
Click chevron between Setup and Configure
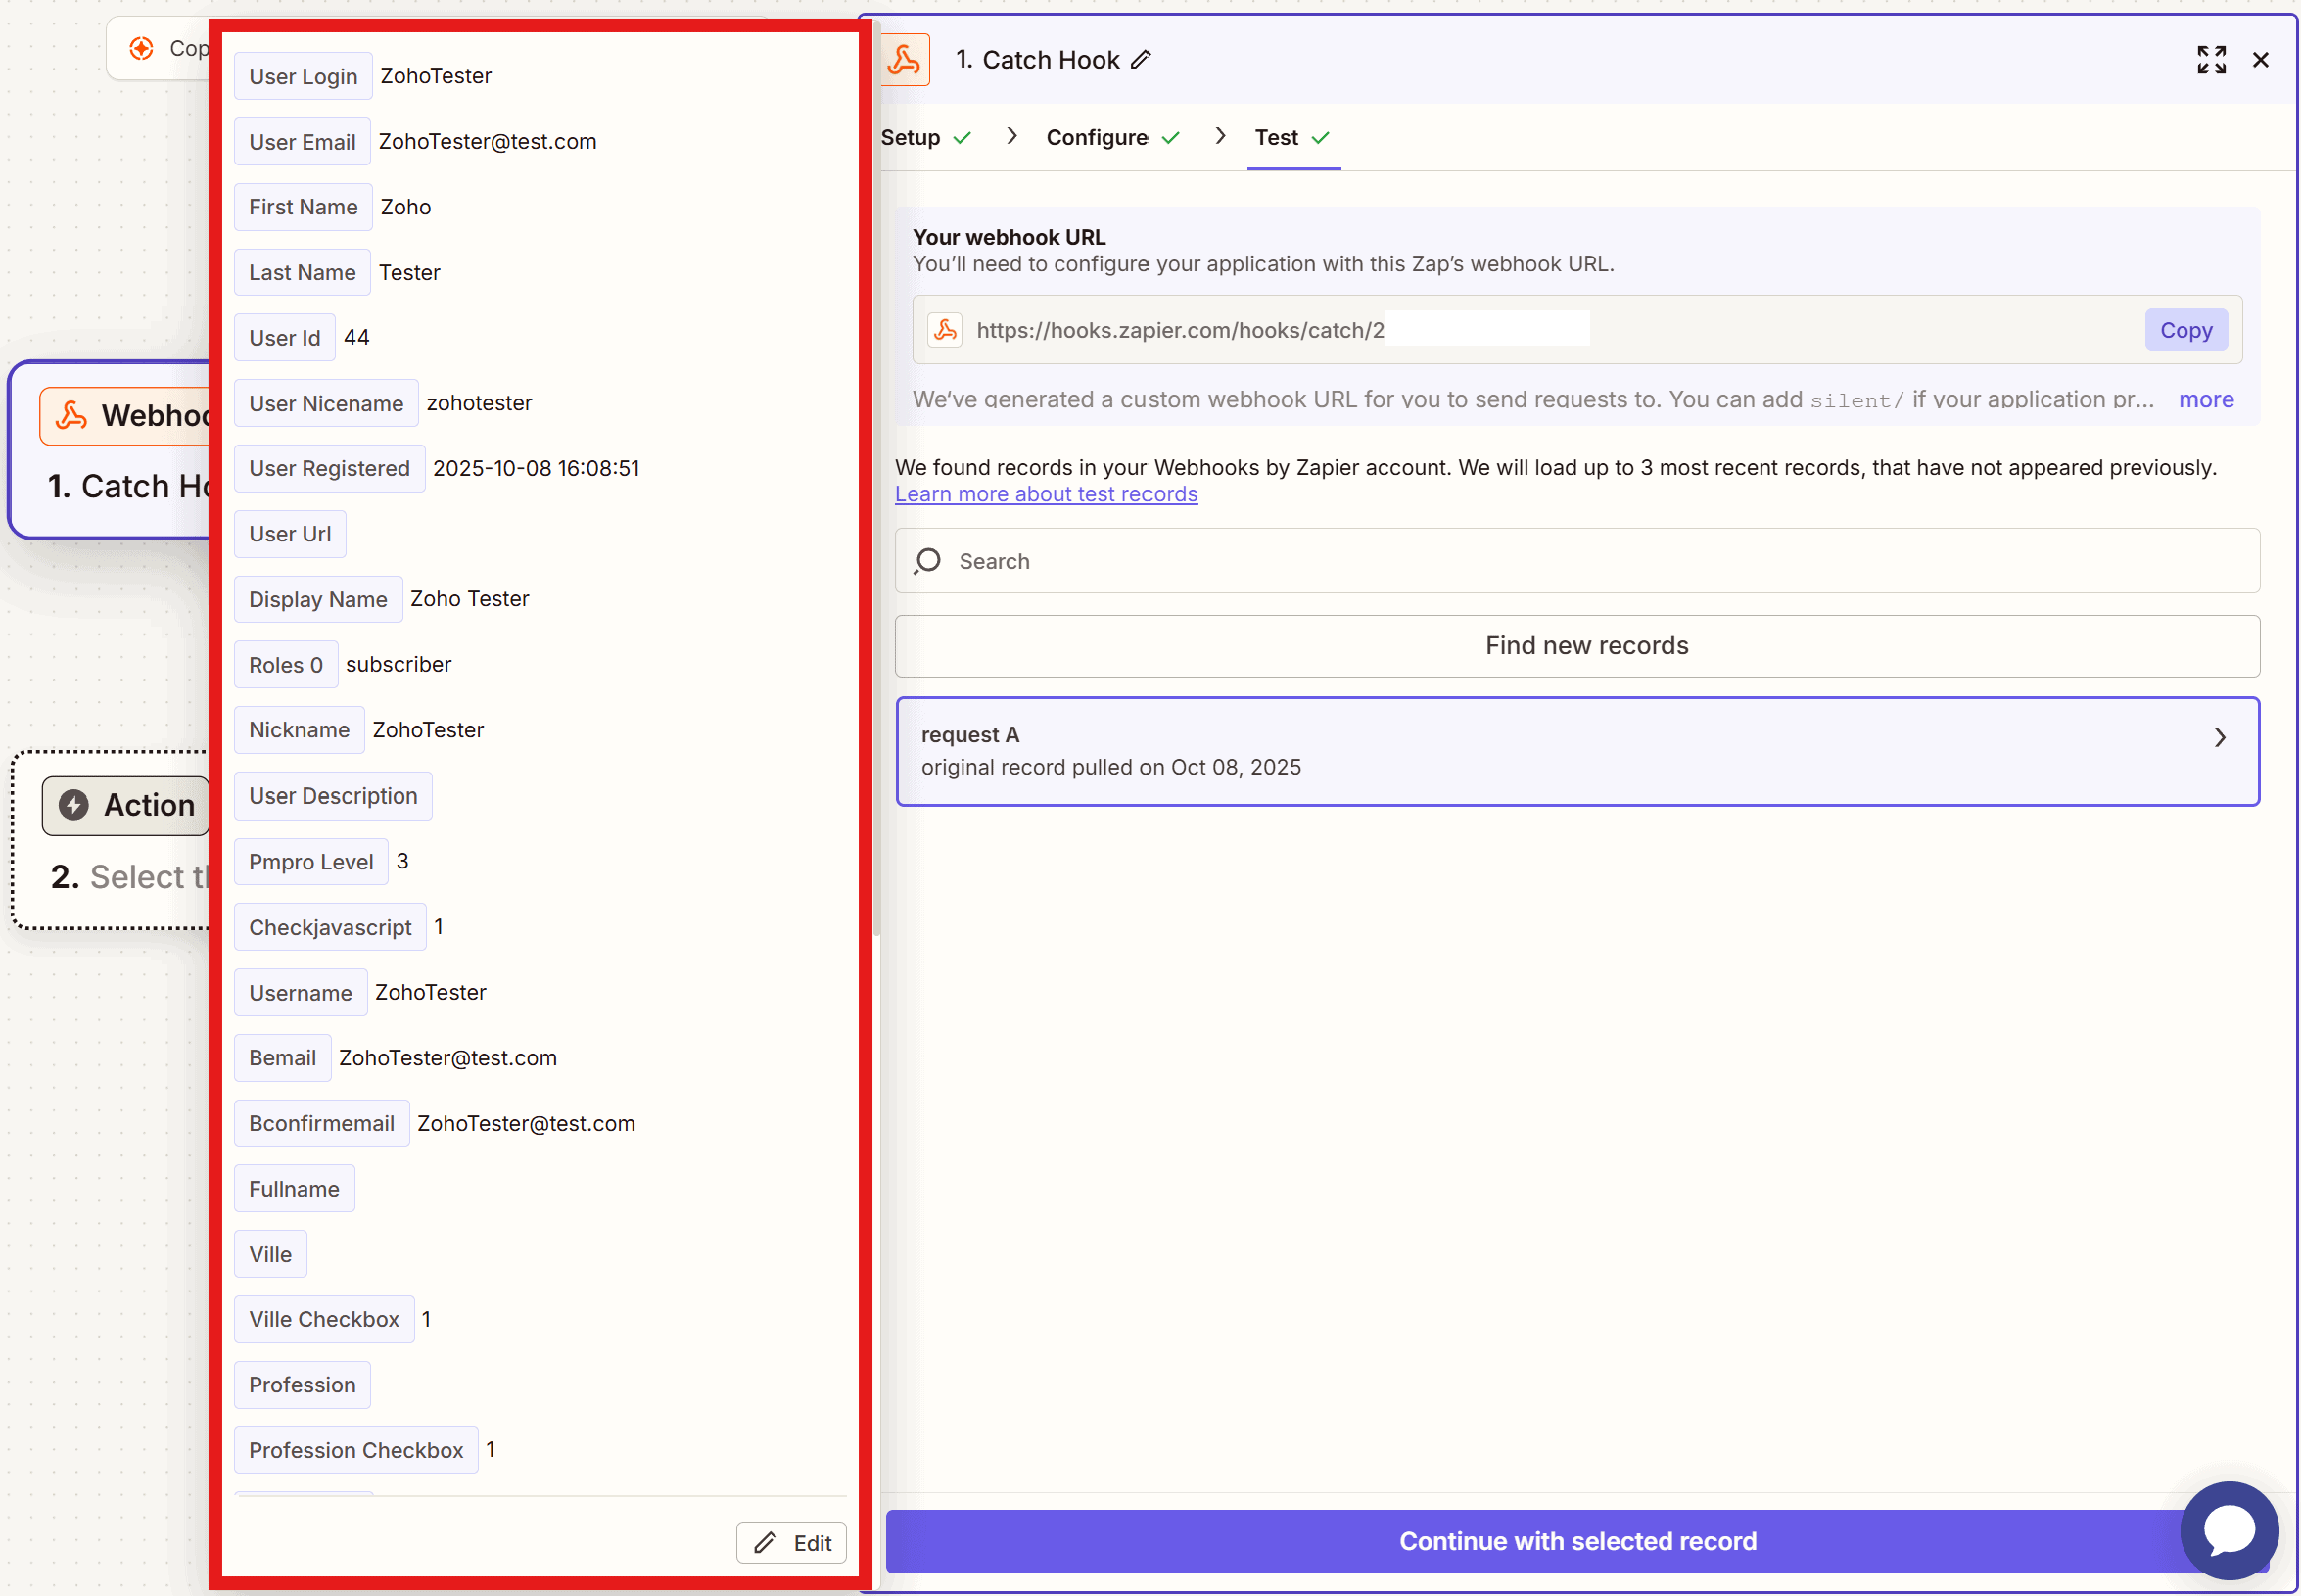click(x=1012, y=136)
